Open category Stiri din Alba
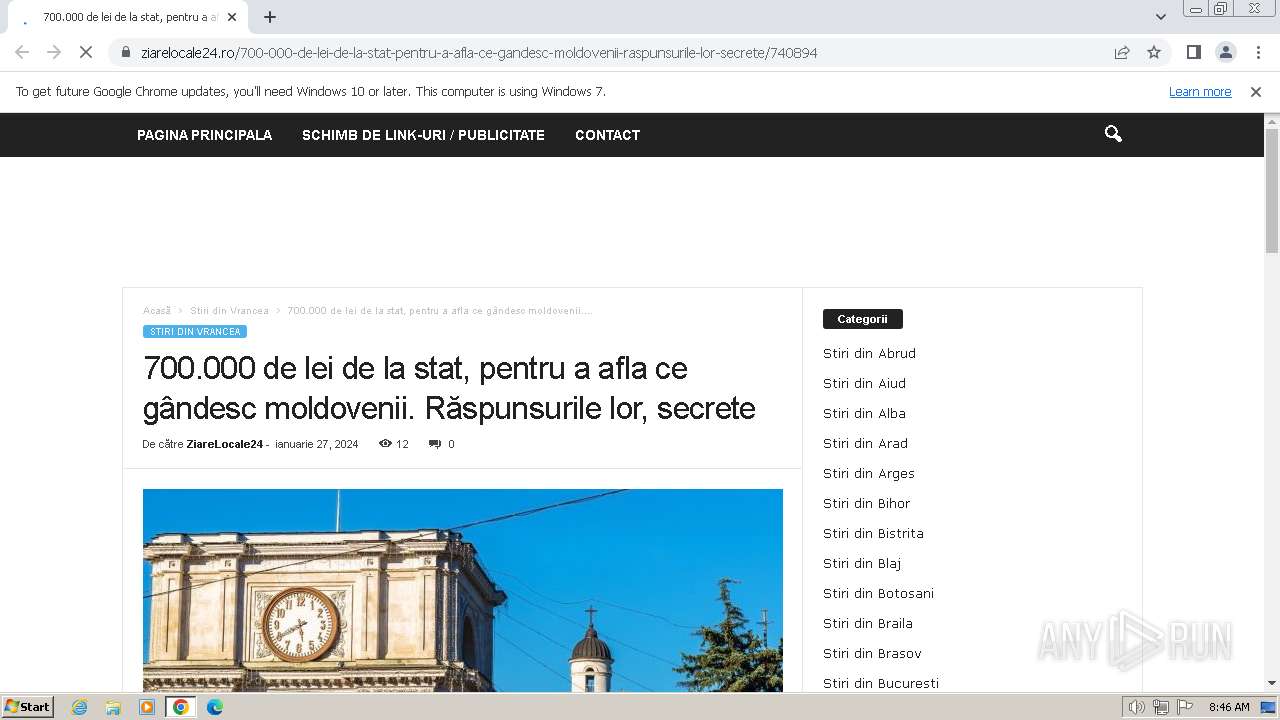The image size is (1280, 720). pos(864,413)
